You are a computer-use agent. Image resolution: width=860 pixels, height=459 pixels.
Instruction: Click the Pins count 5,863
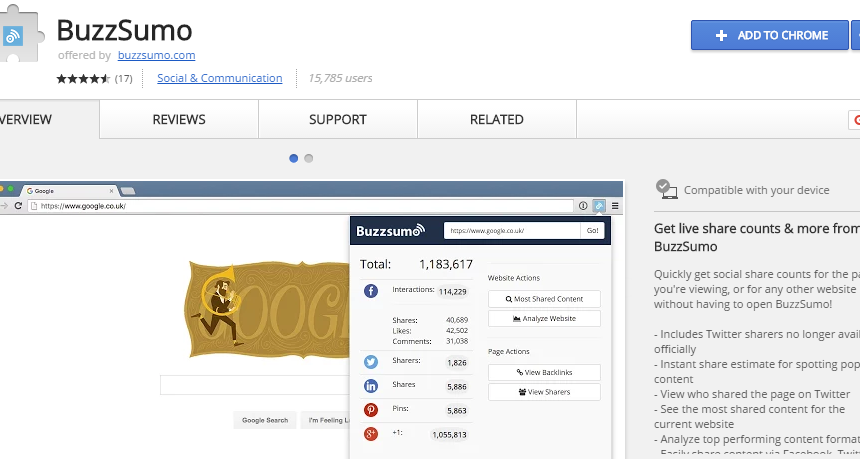pyautogui.click(x=456, y=411)
